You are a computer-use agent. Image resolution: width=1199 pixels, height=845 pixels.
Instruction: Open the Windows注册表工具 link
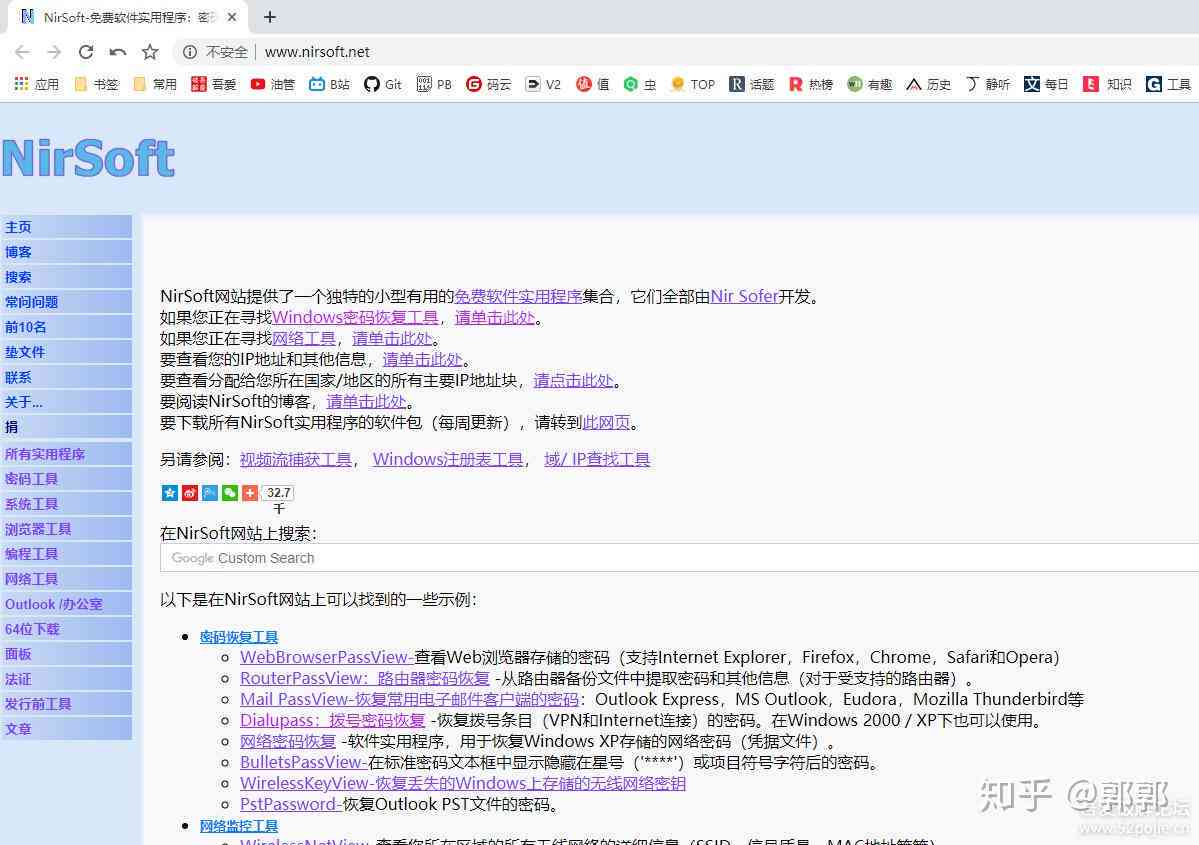(448, 460)
